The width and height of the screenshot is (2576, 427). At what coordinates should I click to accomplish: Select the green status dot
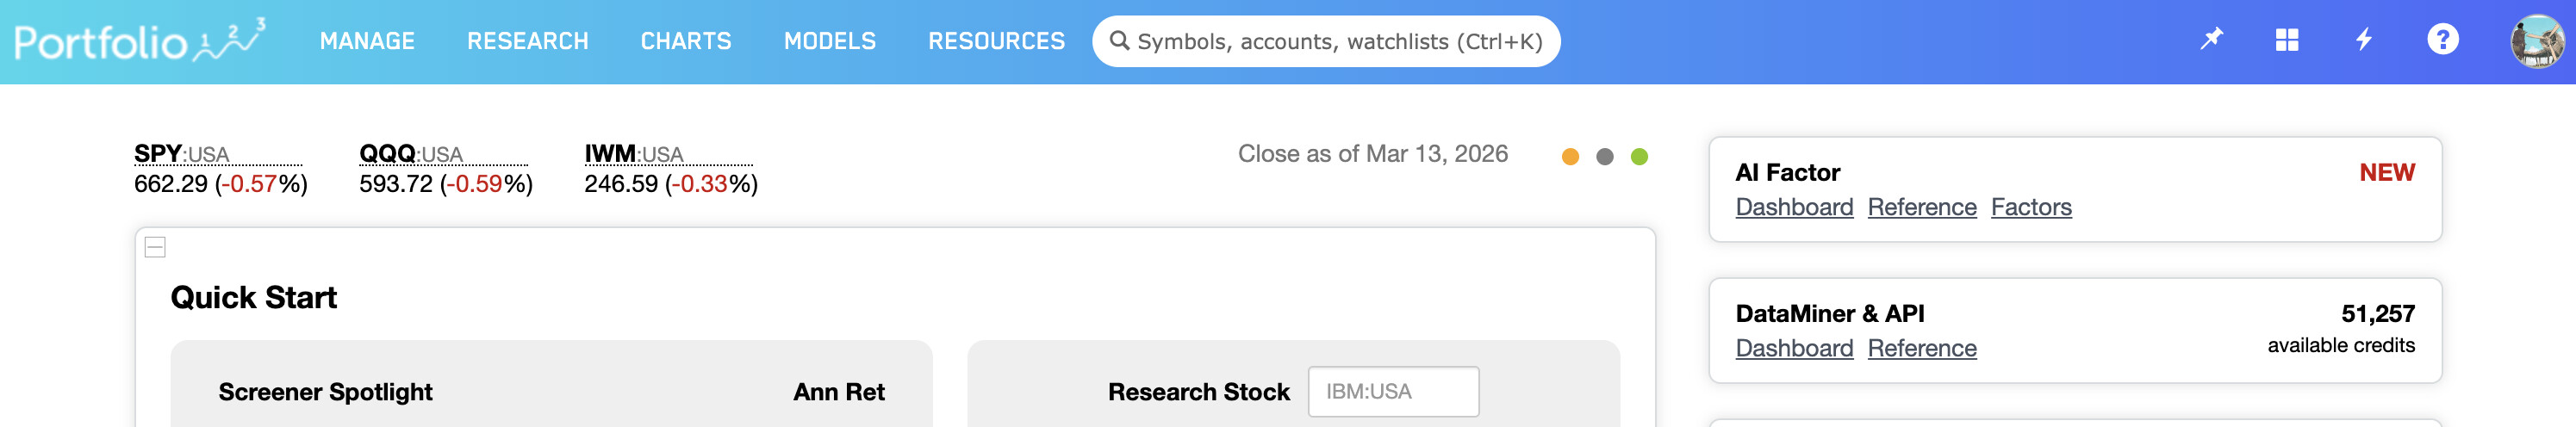click(1639, 157)
